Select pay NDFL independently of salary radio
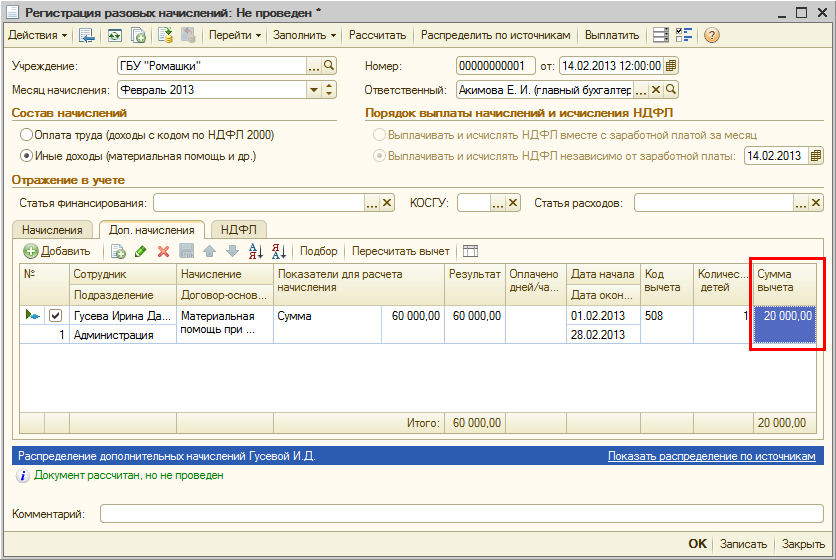This screenshot has height=560, width=836. 379,156
